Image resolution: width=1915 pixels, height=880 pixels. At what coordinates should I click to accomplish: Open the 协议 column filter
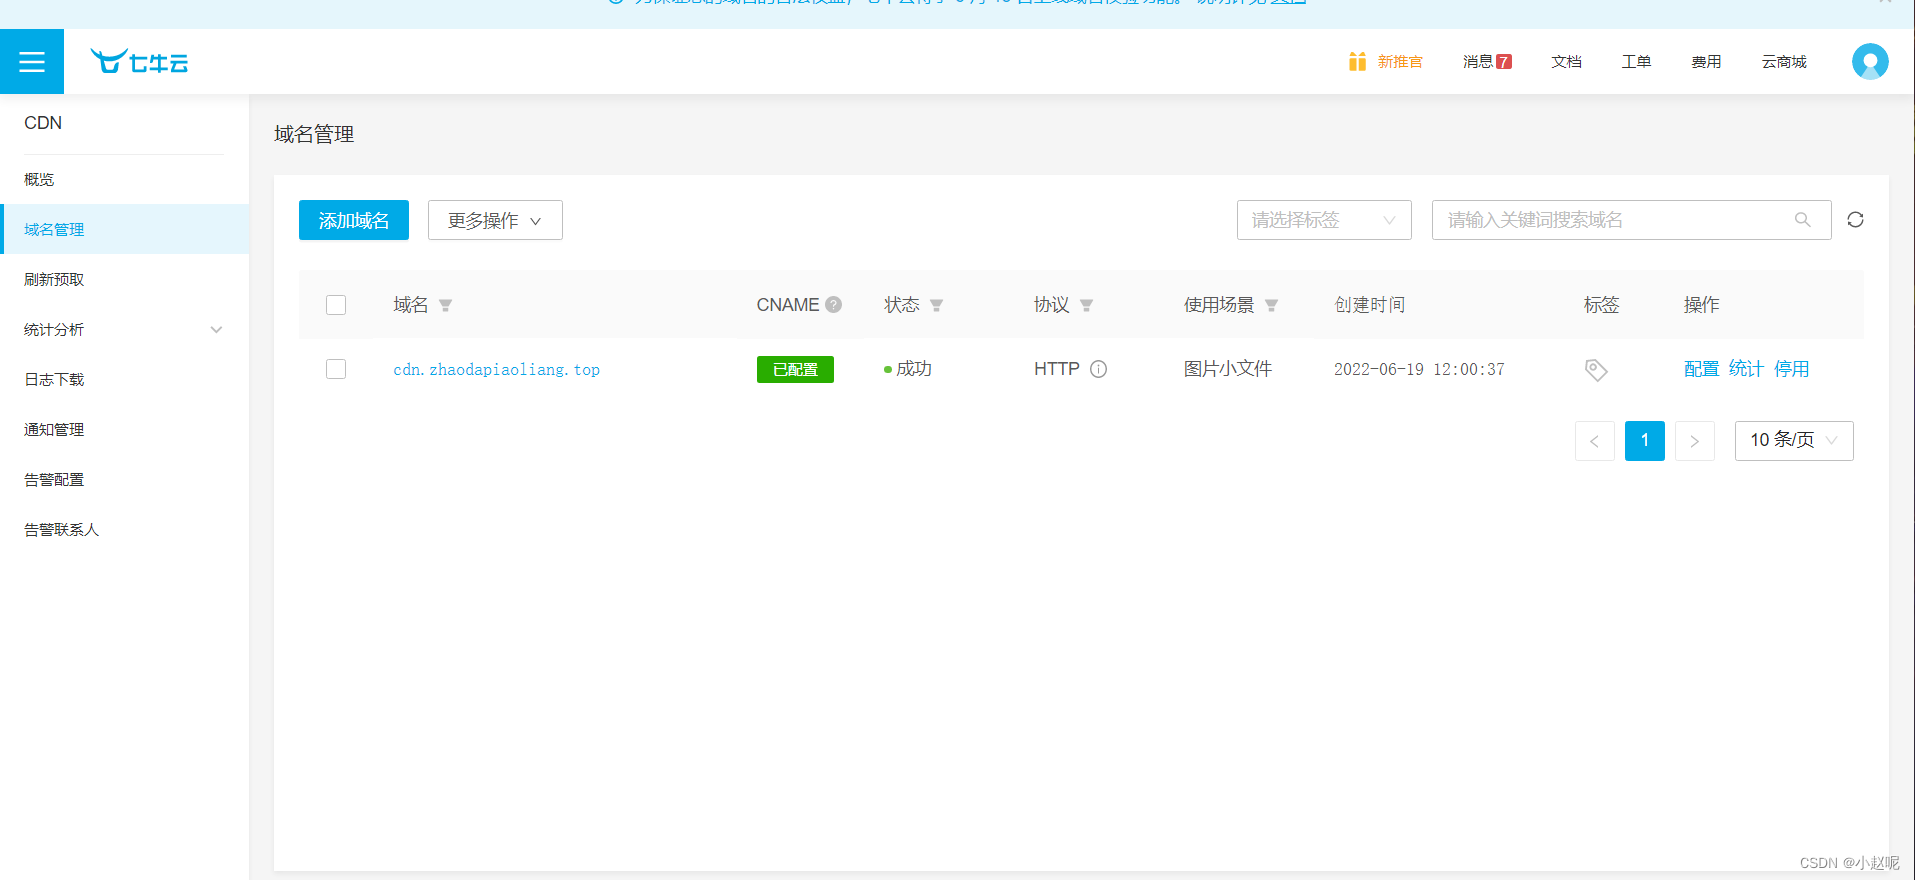1087,305
